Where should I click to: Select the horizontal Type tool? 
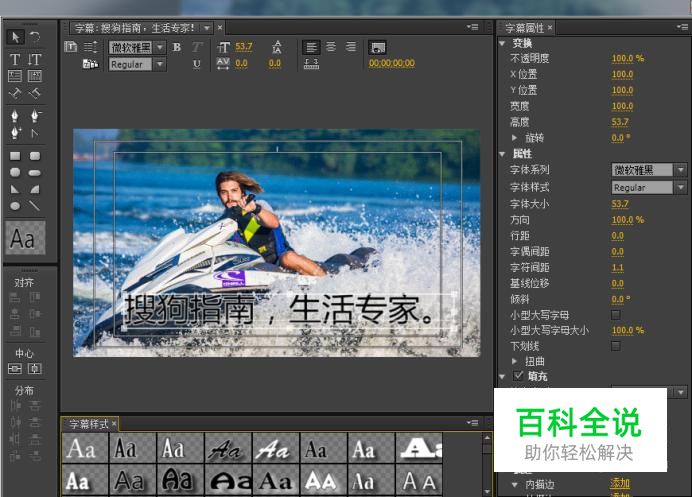click(15, 60)
